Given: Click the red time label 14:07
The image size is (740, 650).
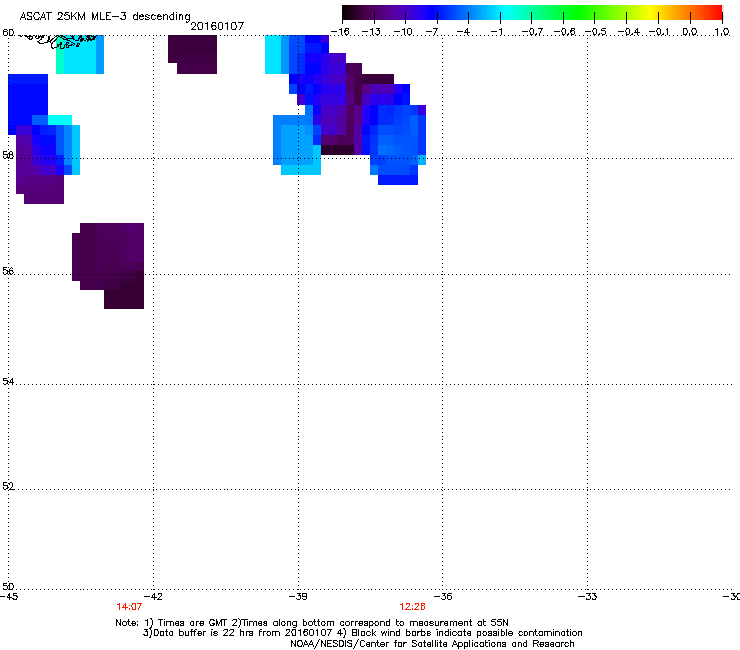Looking at the screenshot, I should point(129,607).
